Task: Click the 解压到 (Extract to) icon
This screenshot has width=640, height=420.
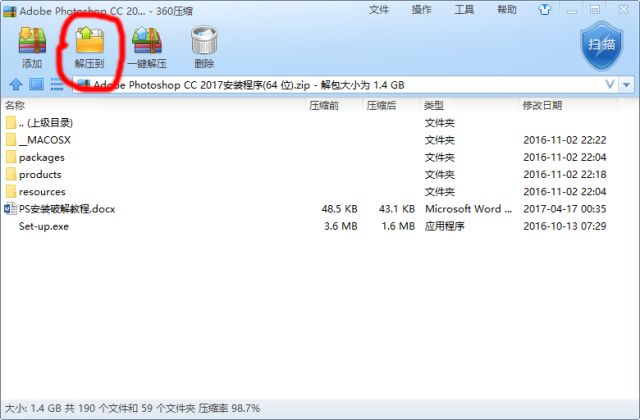Action: [90, 40]
